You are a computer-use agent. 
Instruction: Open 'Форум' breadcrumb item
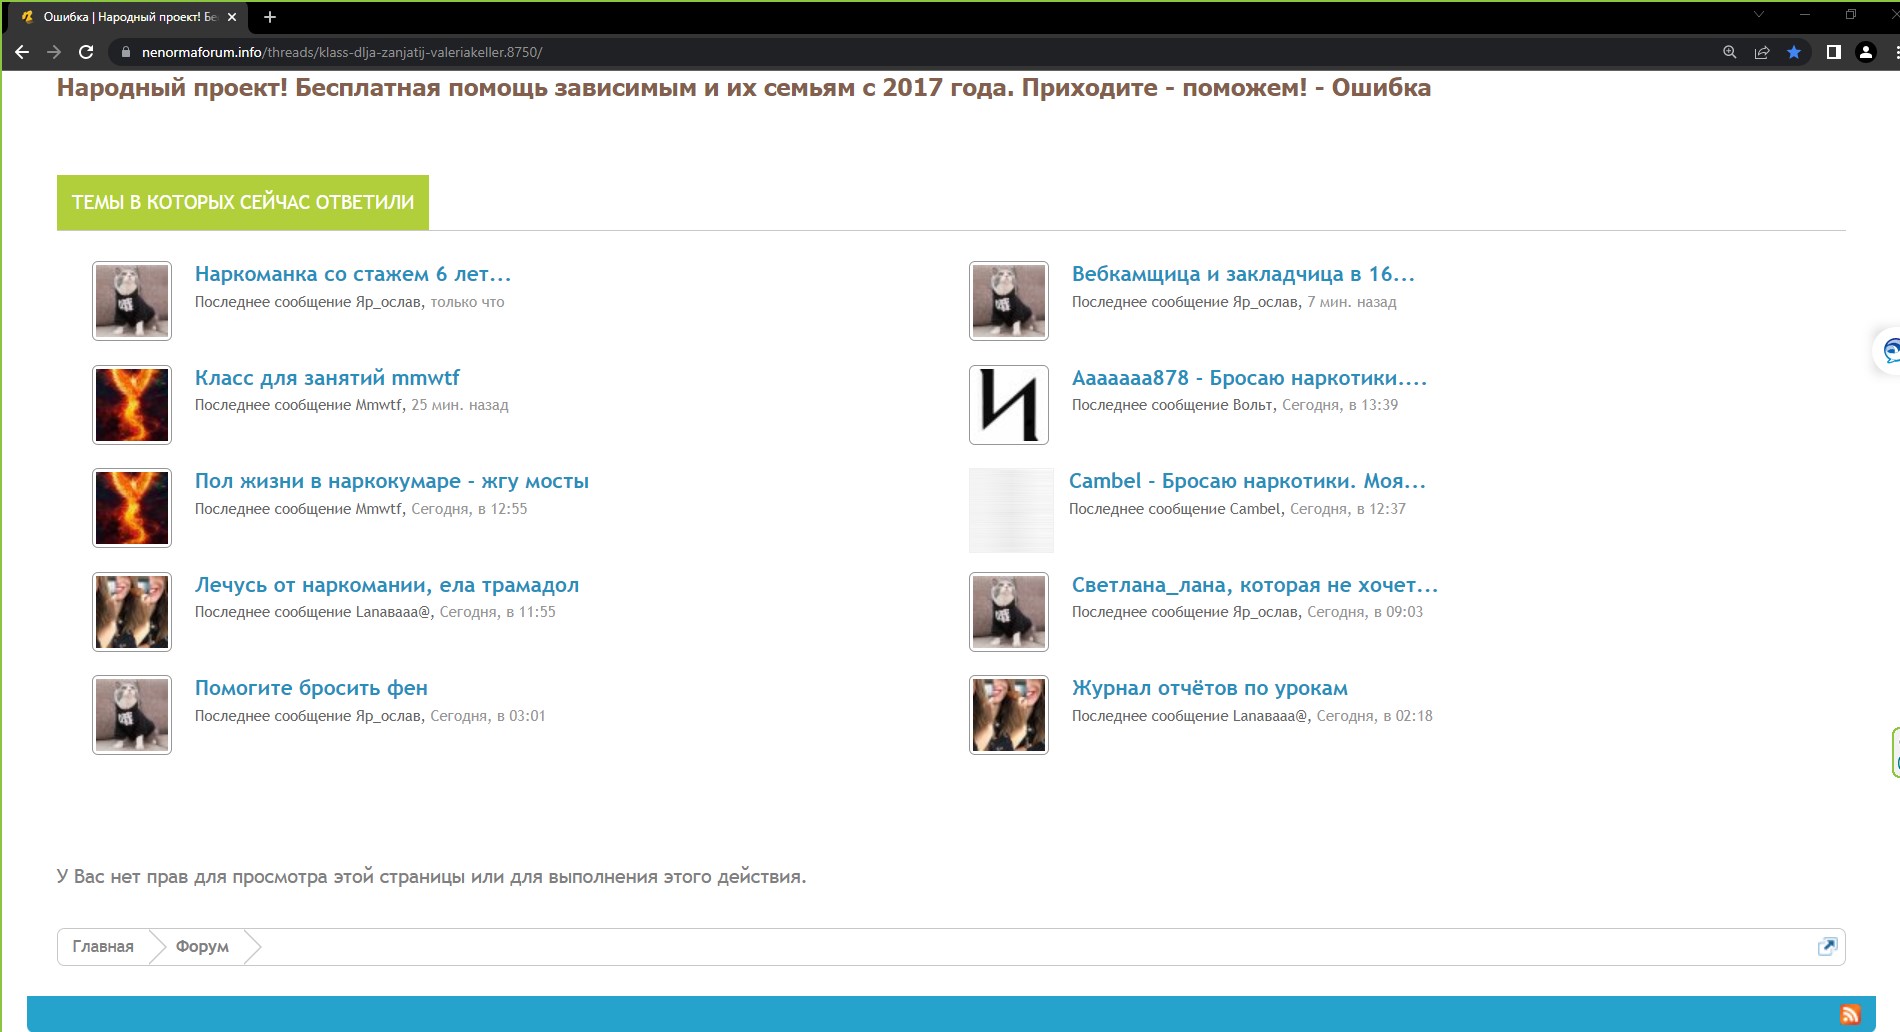click(x=202, y=946)
